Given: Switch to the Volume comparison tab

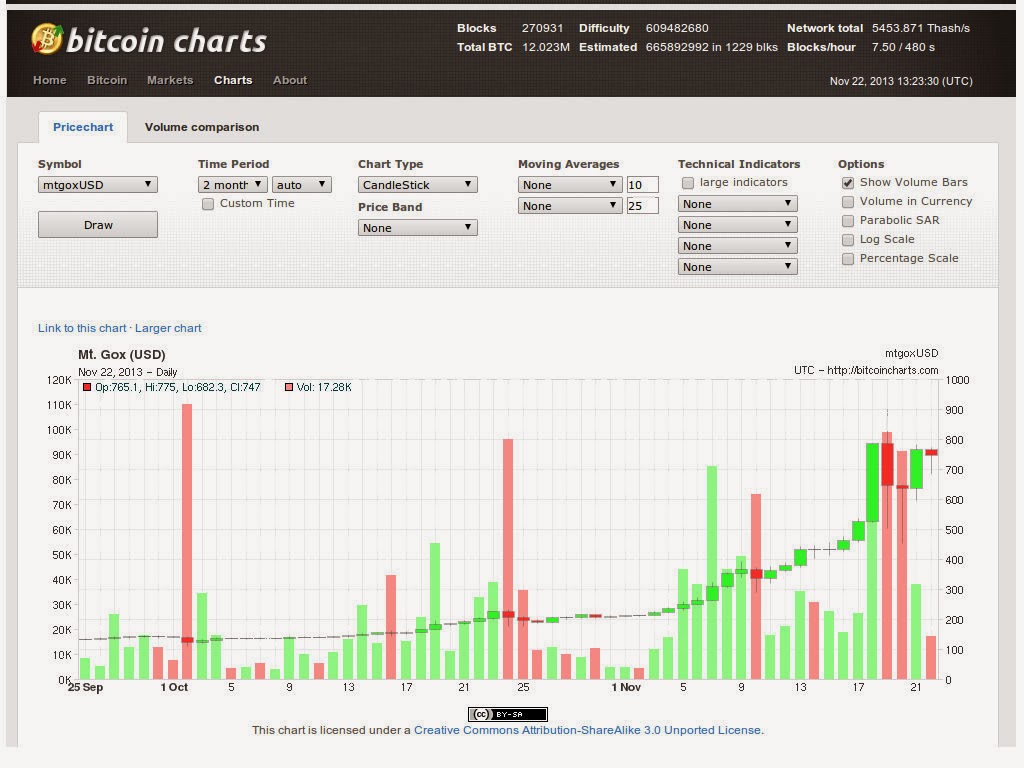Looking at the screenshot, I should coord(202,127).
